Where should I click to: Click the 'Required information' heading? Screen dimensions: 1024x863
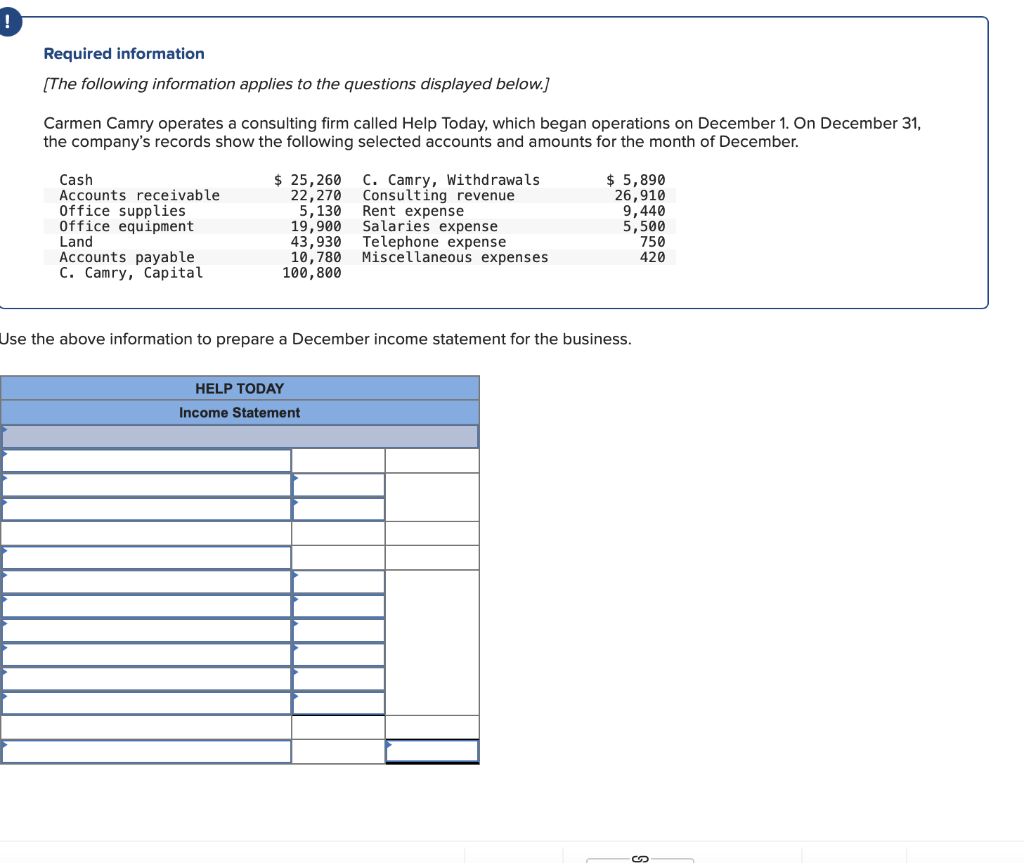click(124, 54)
